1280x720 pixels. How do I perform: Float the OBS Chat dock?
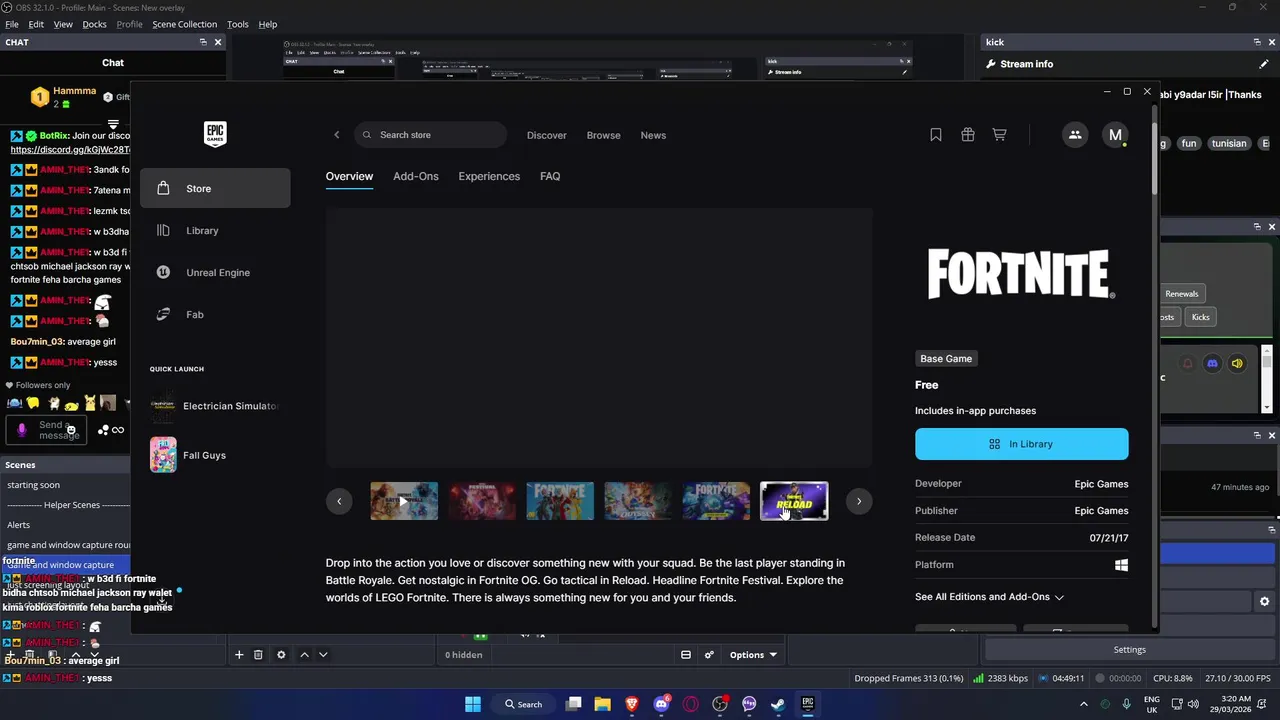pos(203,42)
